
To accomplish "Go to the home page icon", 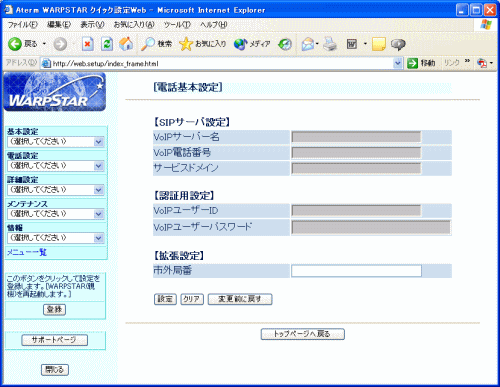I will 126,44.
